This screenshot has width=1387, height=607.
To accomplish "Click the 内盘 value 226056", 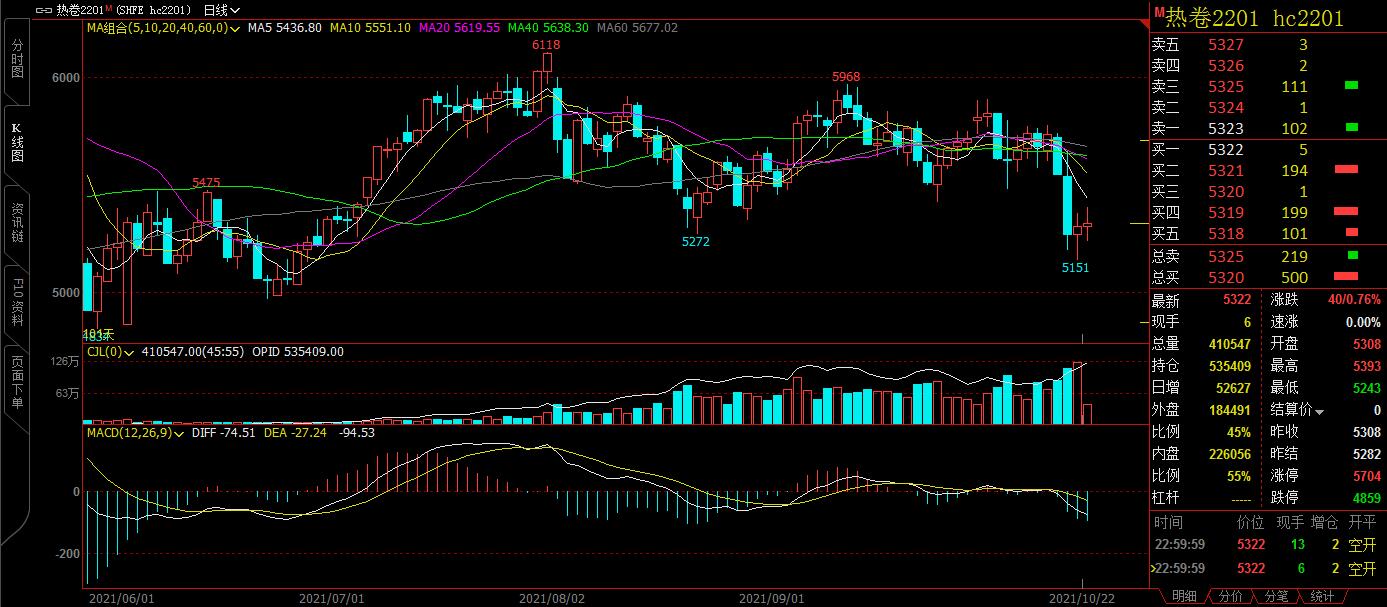I will 1229,454.
